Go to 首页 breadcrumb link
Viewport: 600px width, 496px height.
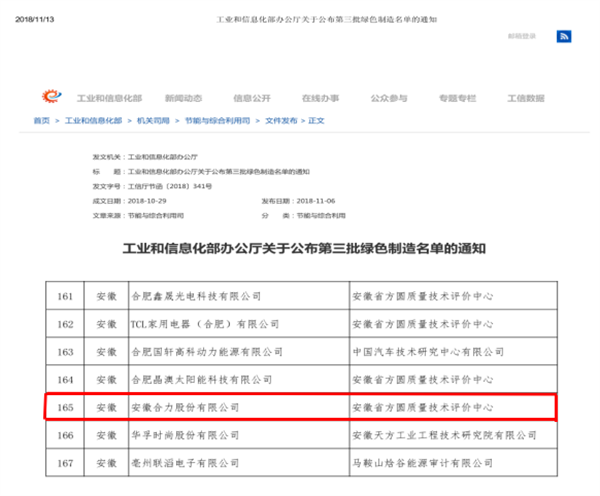pyautogui.click(x=42, y=121)
